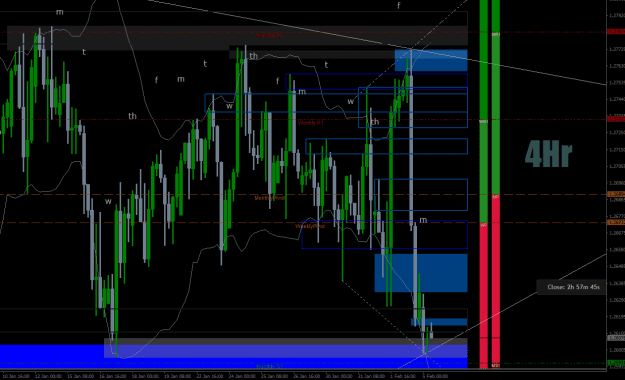Click the '1 Feb 16:00' time axis label
625x380 pixels.
[403, 376]
